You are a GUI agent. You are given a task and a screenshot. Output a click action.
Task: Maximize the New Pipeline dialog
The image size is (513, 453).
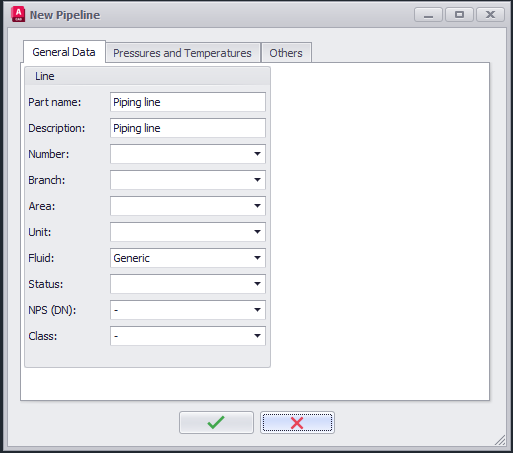click(x=459, y=15)
